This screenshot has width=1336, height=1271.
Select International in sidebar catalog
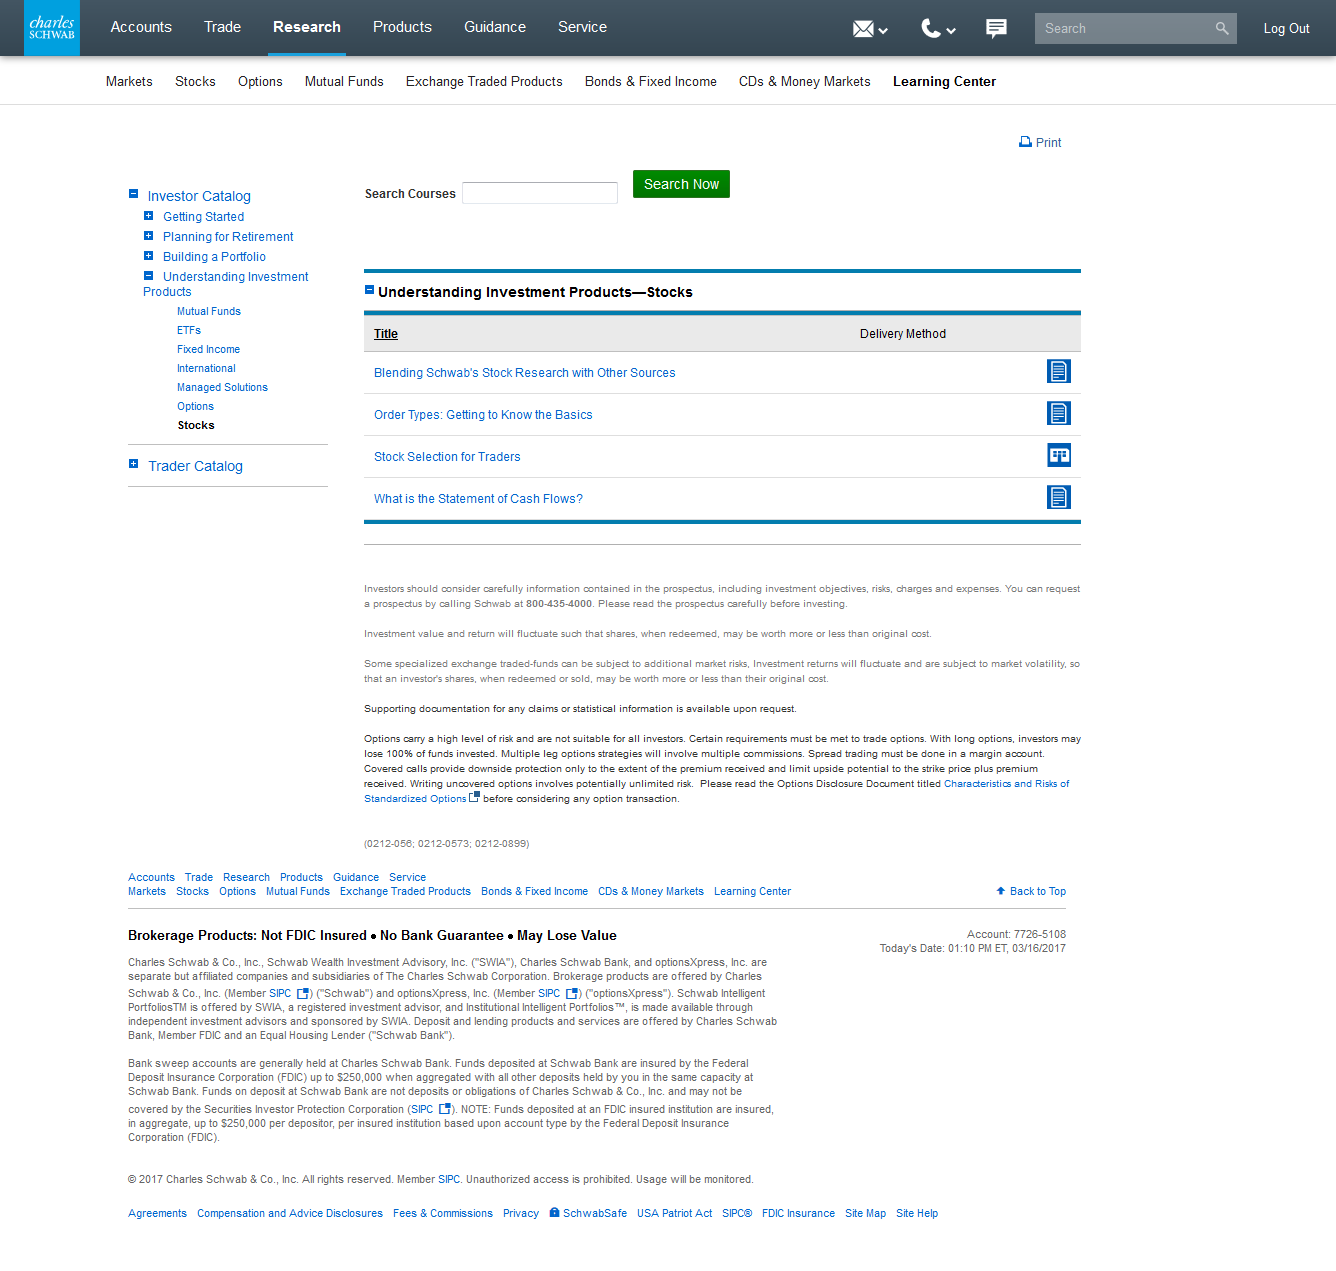(x=206, y=368)
